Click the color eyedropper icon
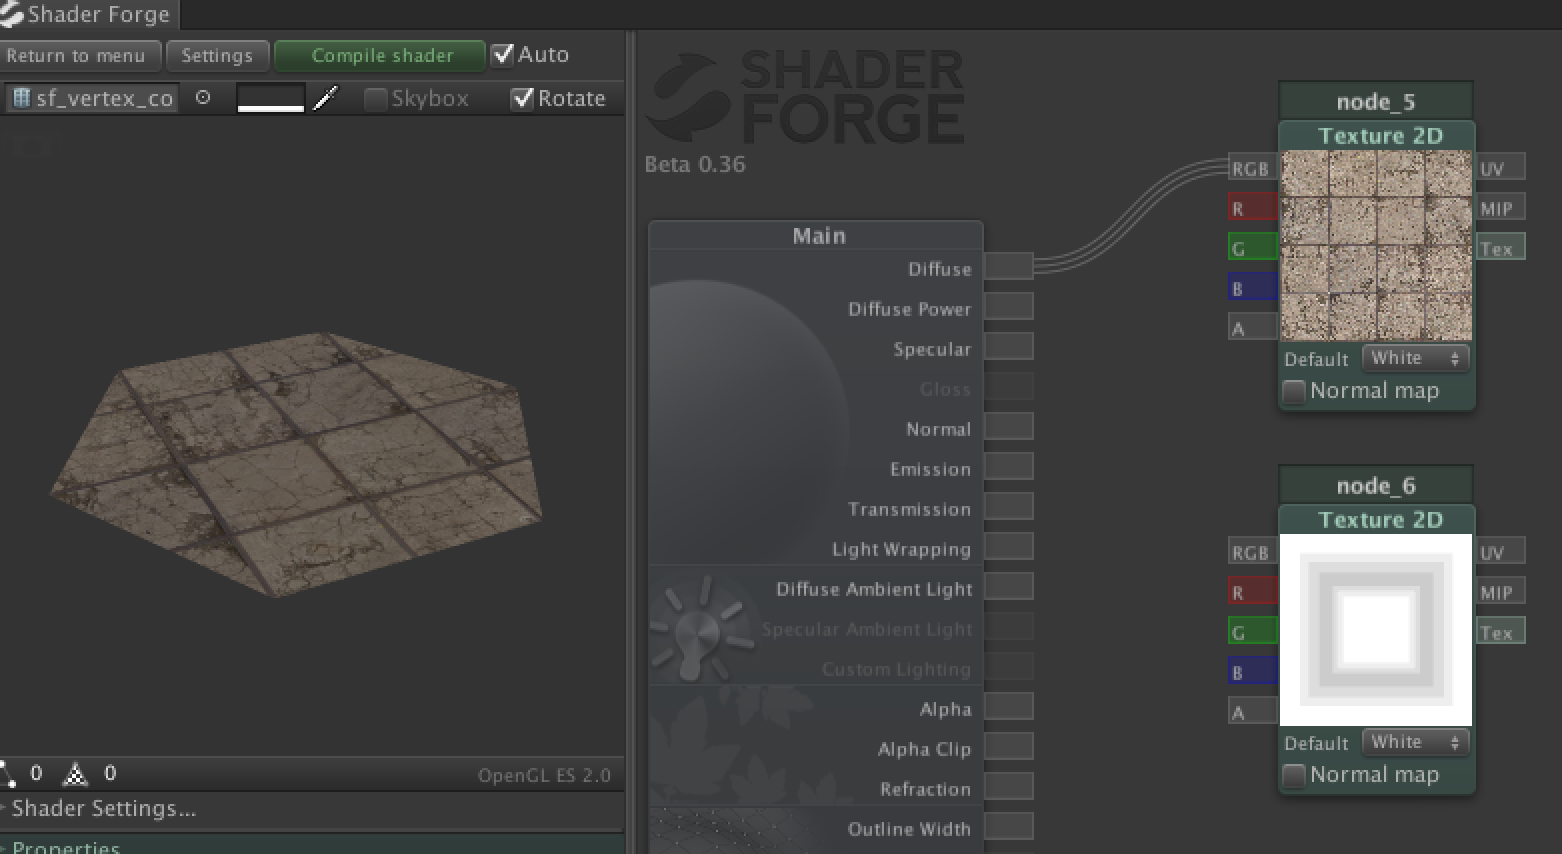The width and height of the screenshot is (1562, 854). point(326,98)
